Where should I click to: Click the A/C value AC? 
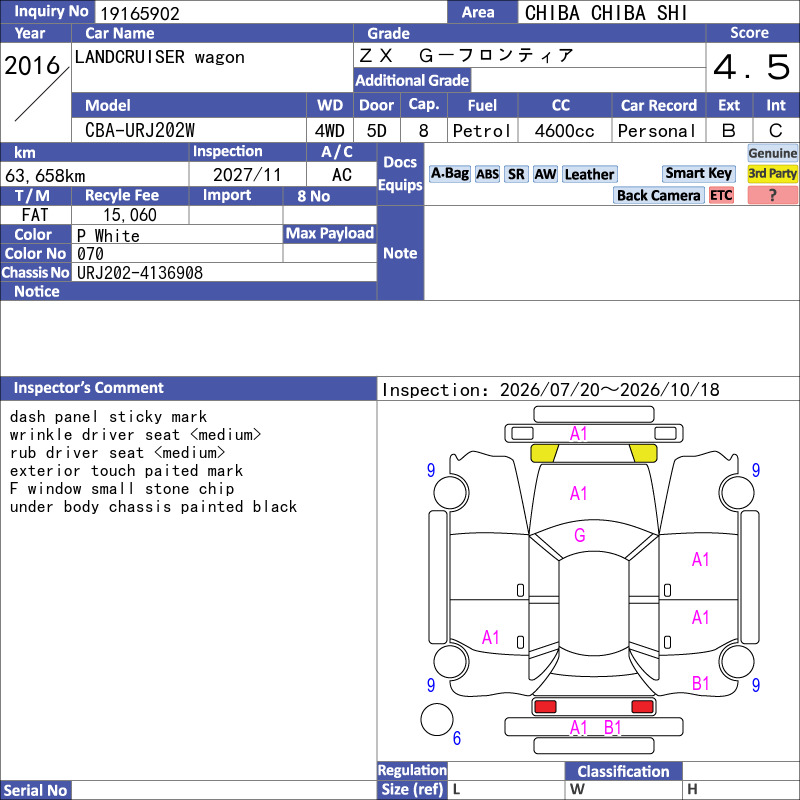pyautogui.click(x=342, y=175)
